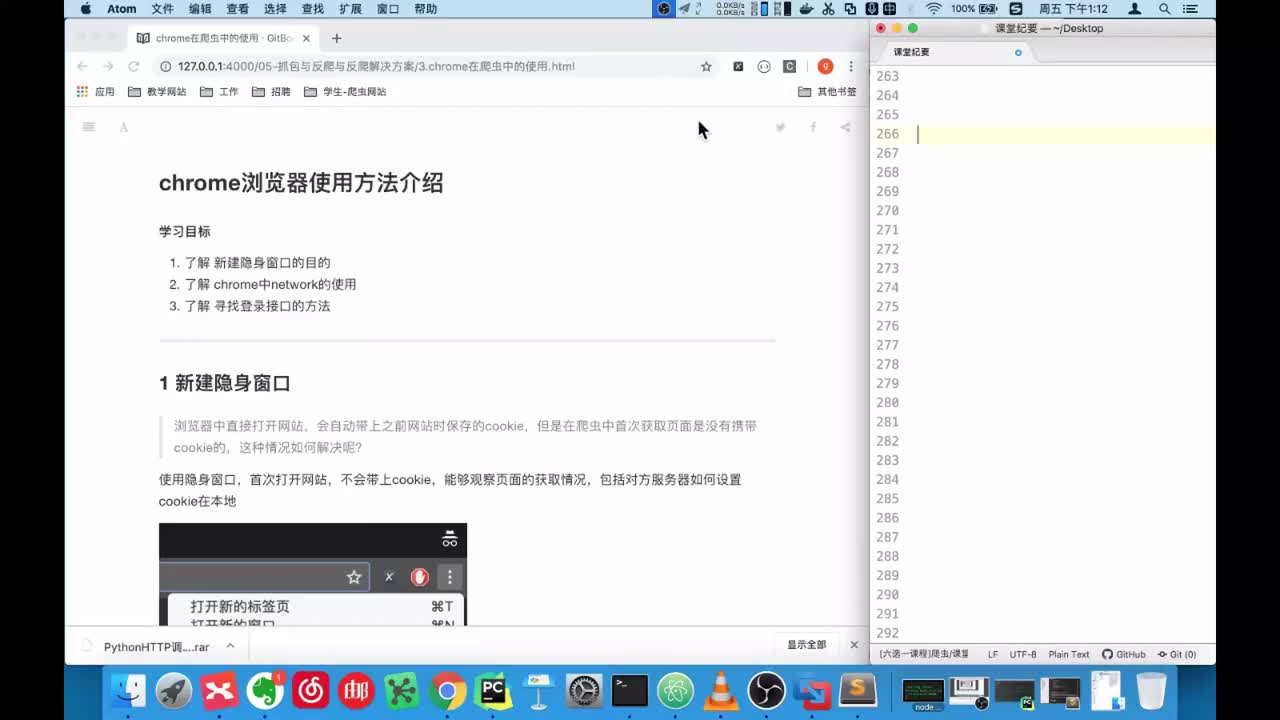Click line number 270 in Atom gutter

(x=887, y=210)
